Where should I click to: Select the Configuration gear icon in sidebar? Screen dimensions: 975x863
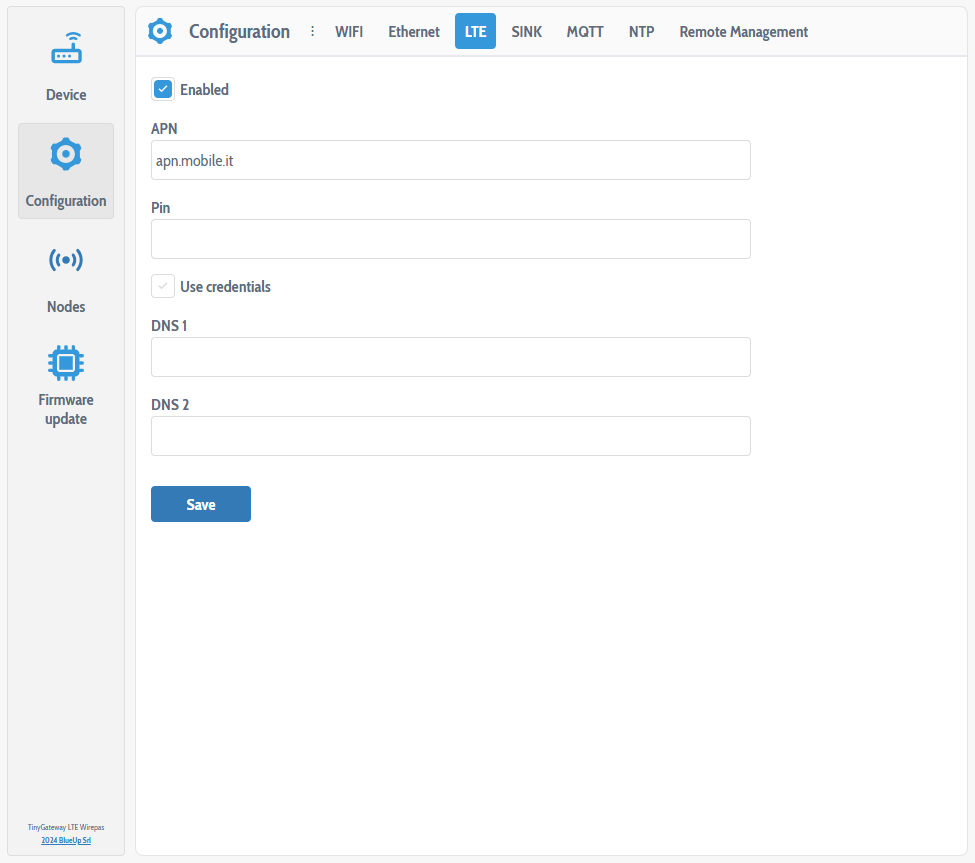(x=66, y=154)
